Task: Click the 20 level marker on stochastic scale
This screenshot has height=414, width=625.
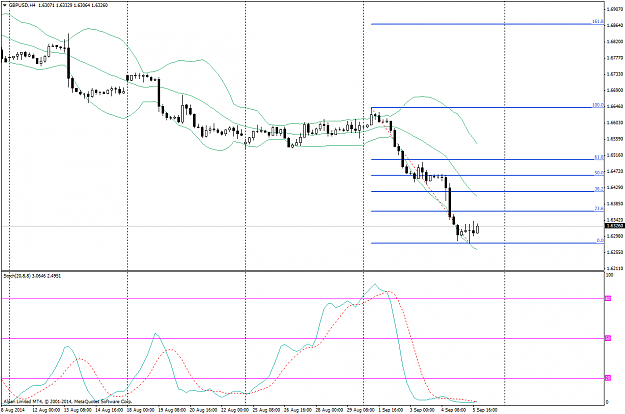Action: pos(608,378)
